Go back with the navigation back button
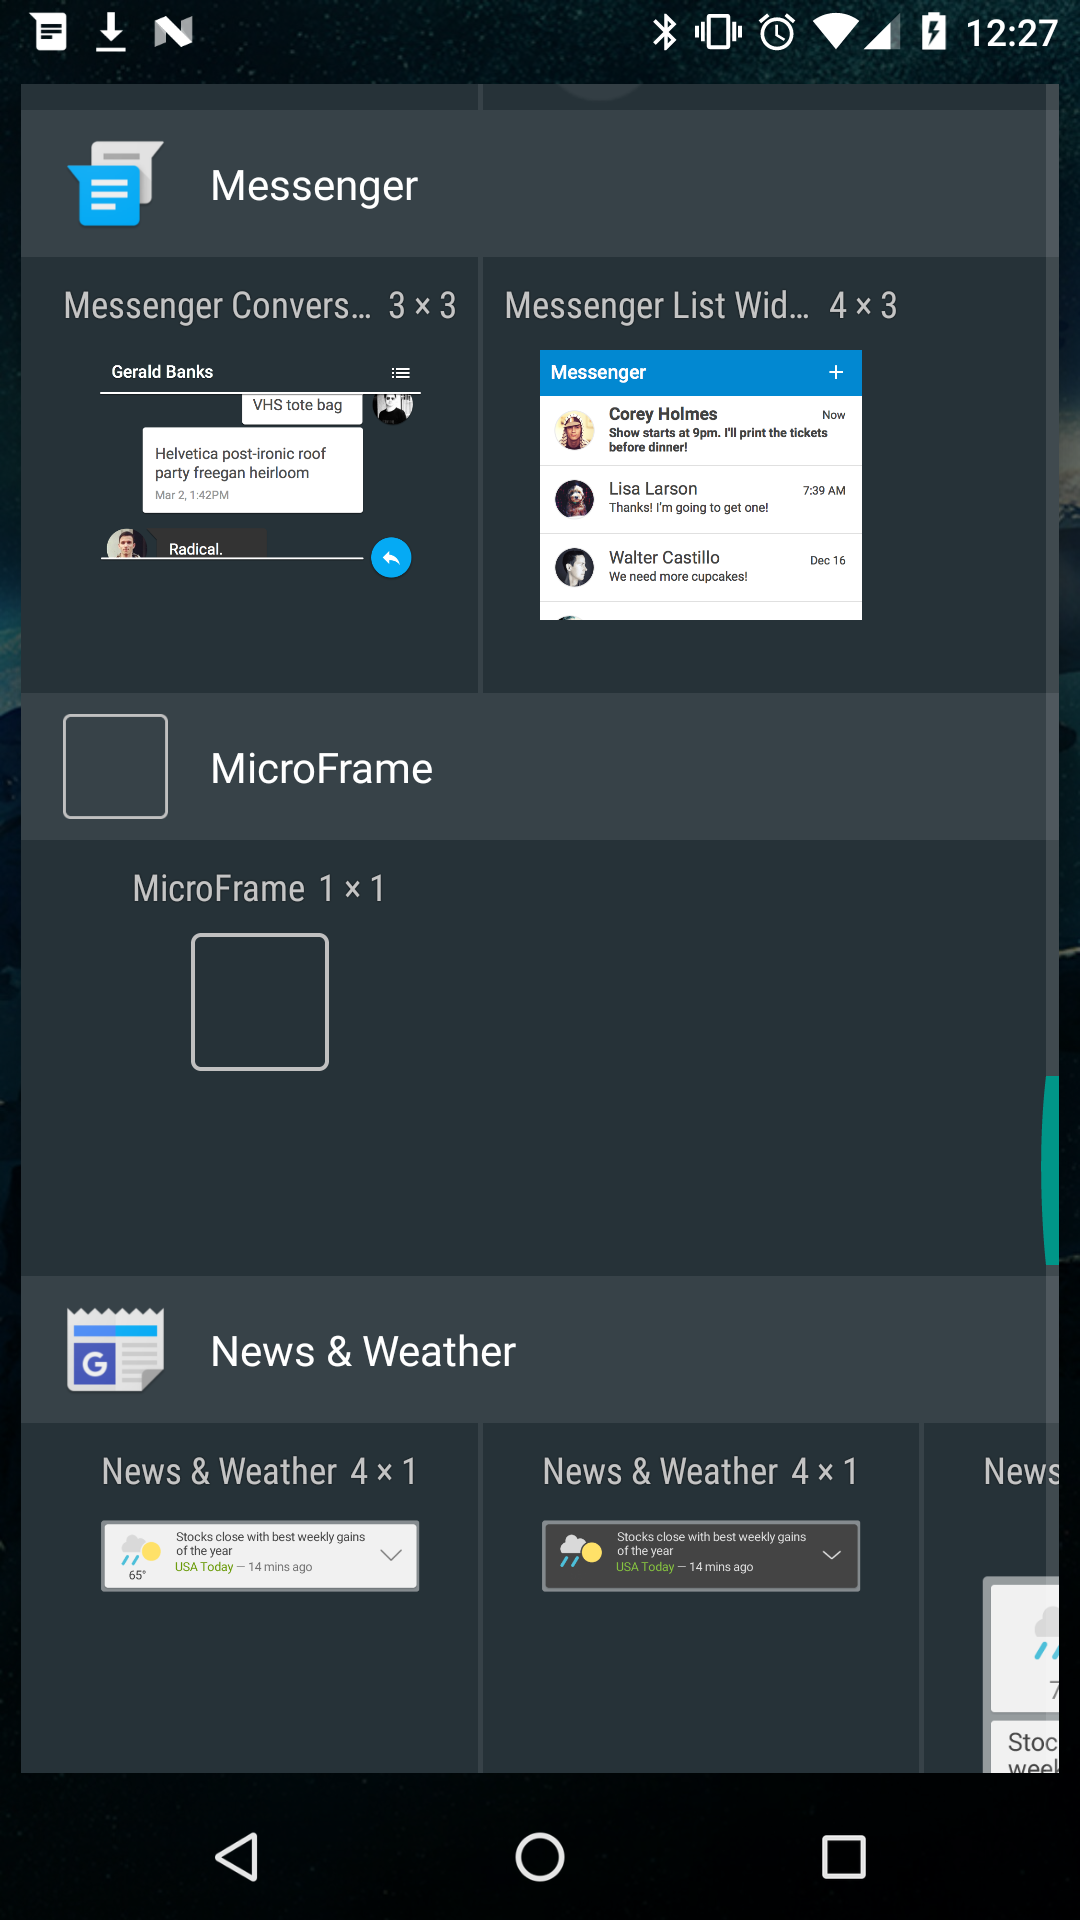The width and height of the screenshot is (1080, 1920). pos(237,1857)
